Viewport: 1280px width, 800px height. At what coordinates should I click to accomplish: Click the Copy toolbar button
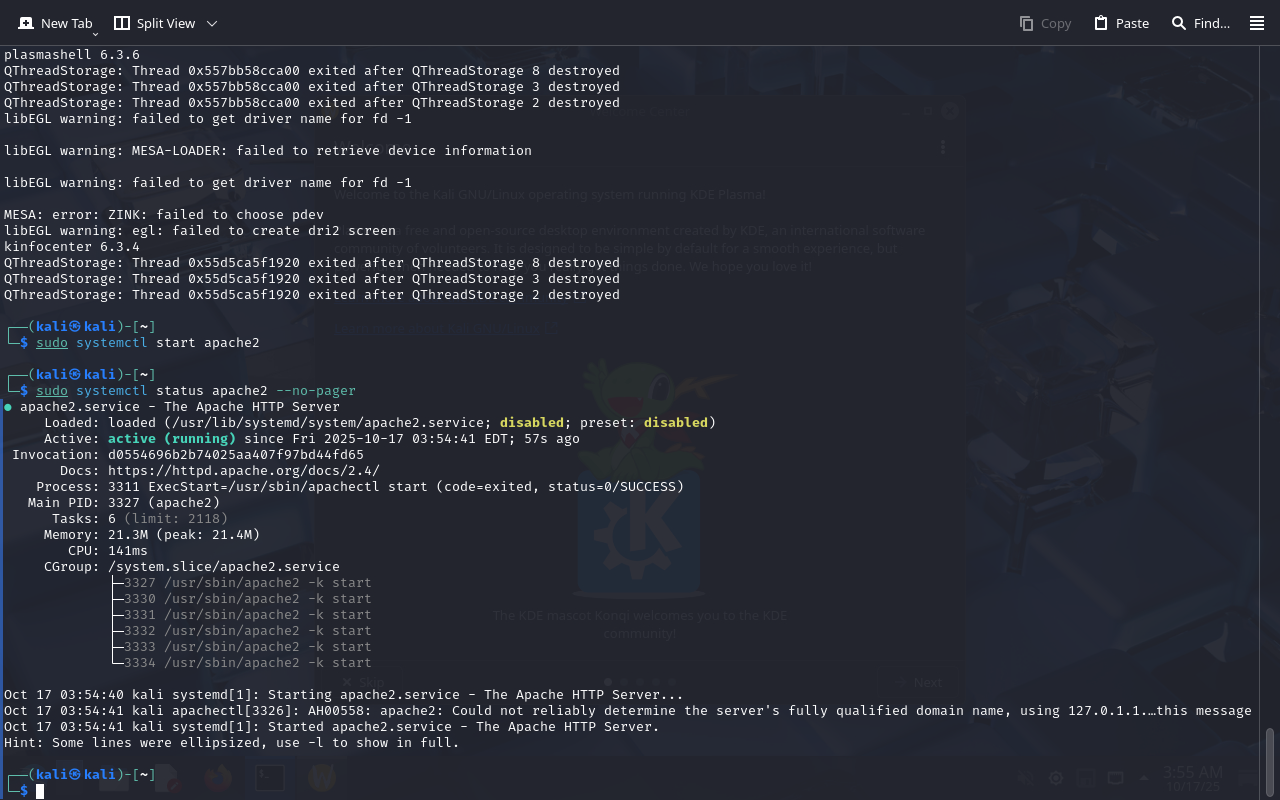tap(1045, 23)
